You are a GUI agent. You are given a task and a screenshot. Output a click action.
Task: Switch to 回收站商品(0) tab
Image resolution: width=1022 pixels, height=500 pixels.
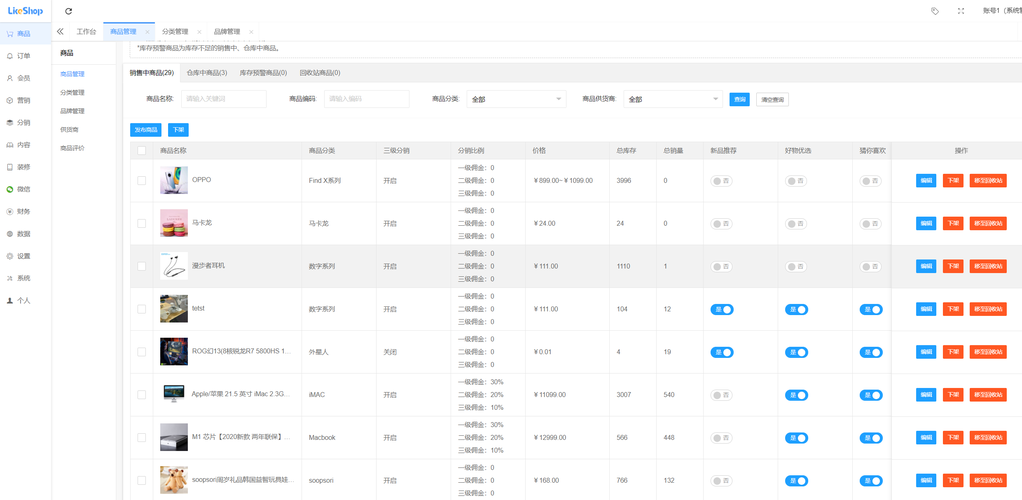click(319, 73)
